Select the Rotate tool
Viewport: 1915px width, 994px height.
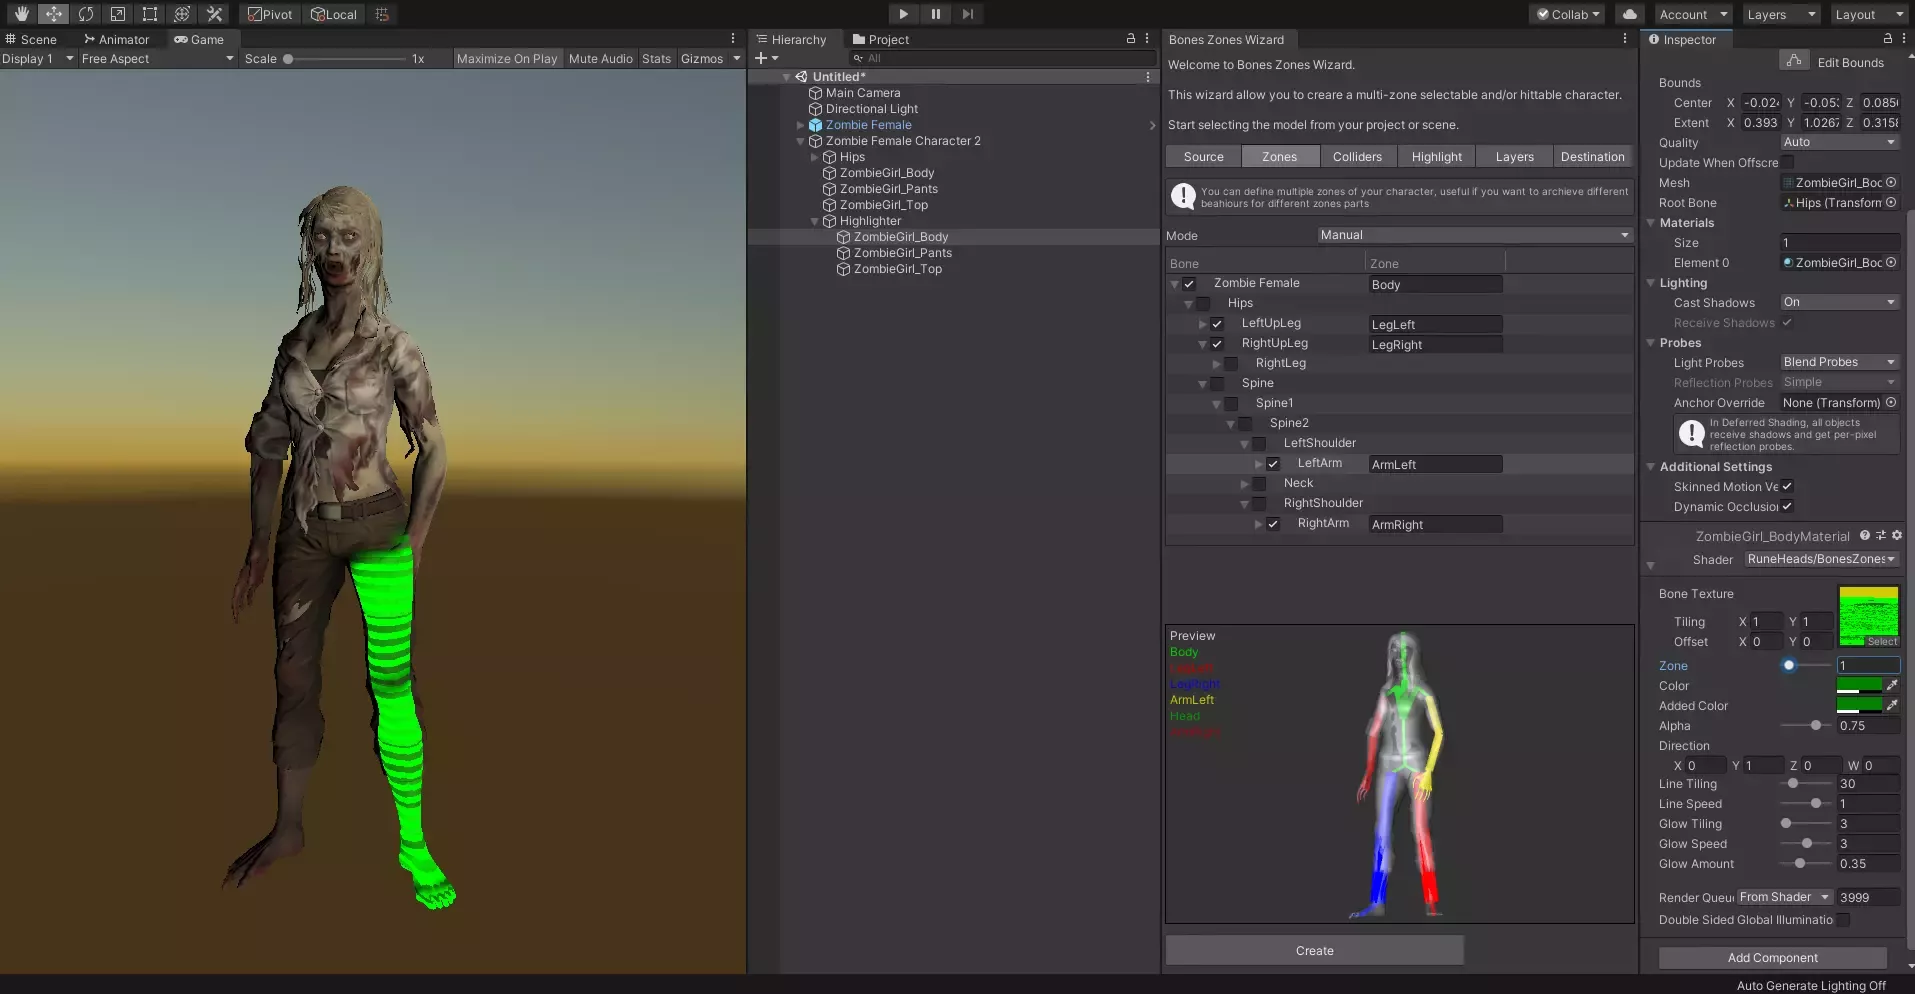pyautogui.click(x=86, y=14)
